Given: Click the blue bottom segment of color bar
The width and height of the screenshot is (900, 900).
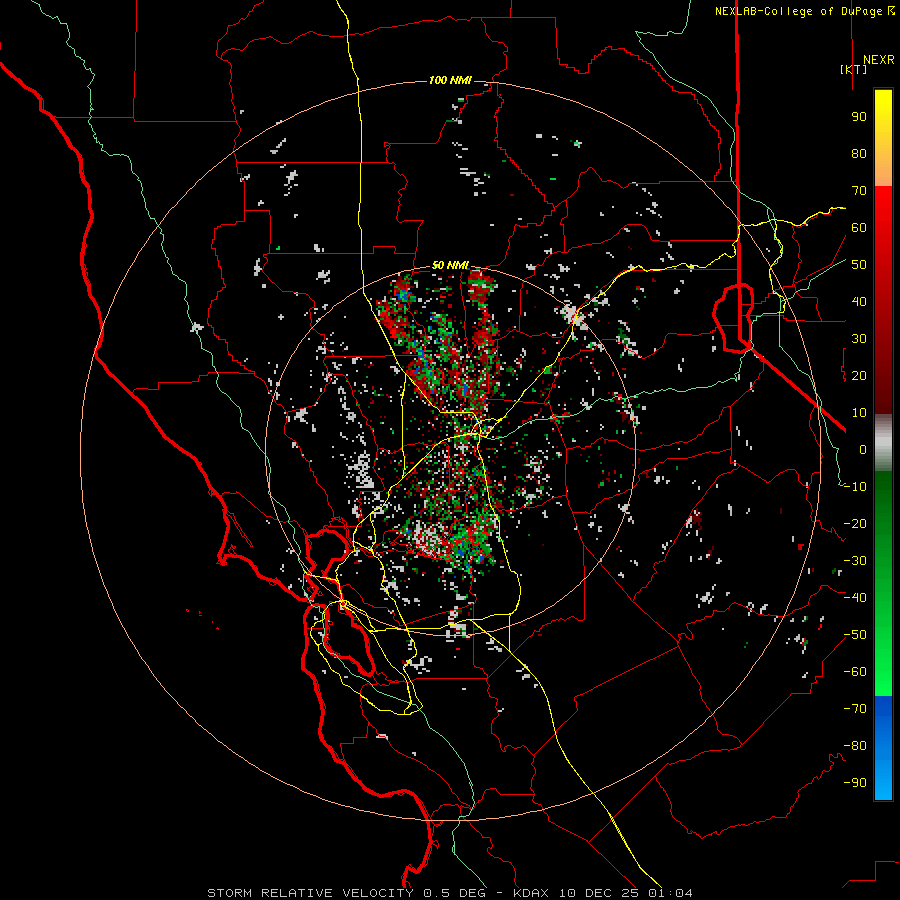Looking at the screenshot, I should click(x=883, y=748).
